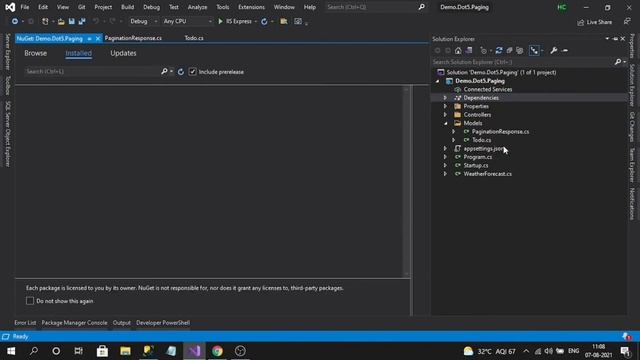Switch to the Todo.cs editor tab

coord(194,38)
